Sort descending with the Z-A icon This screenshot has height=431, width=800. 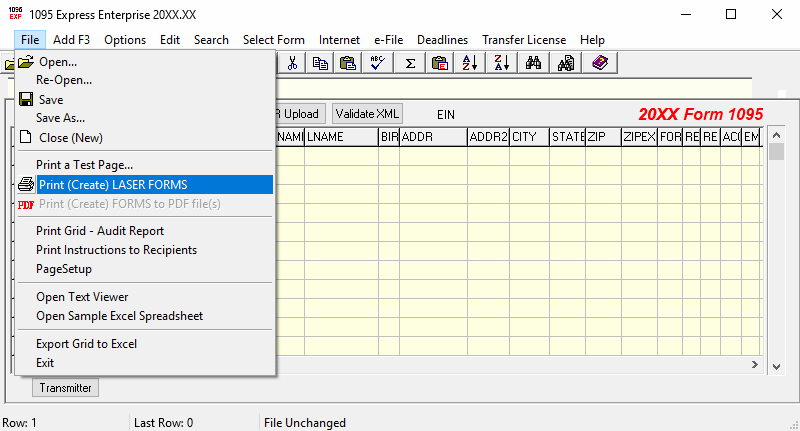click(499, 63)
